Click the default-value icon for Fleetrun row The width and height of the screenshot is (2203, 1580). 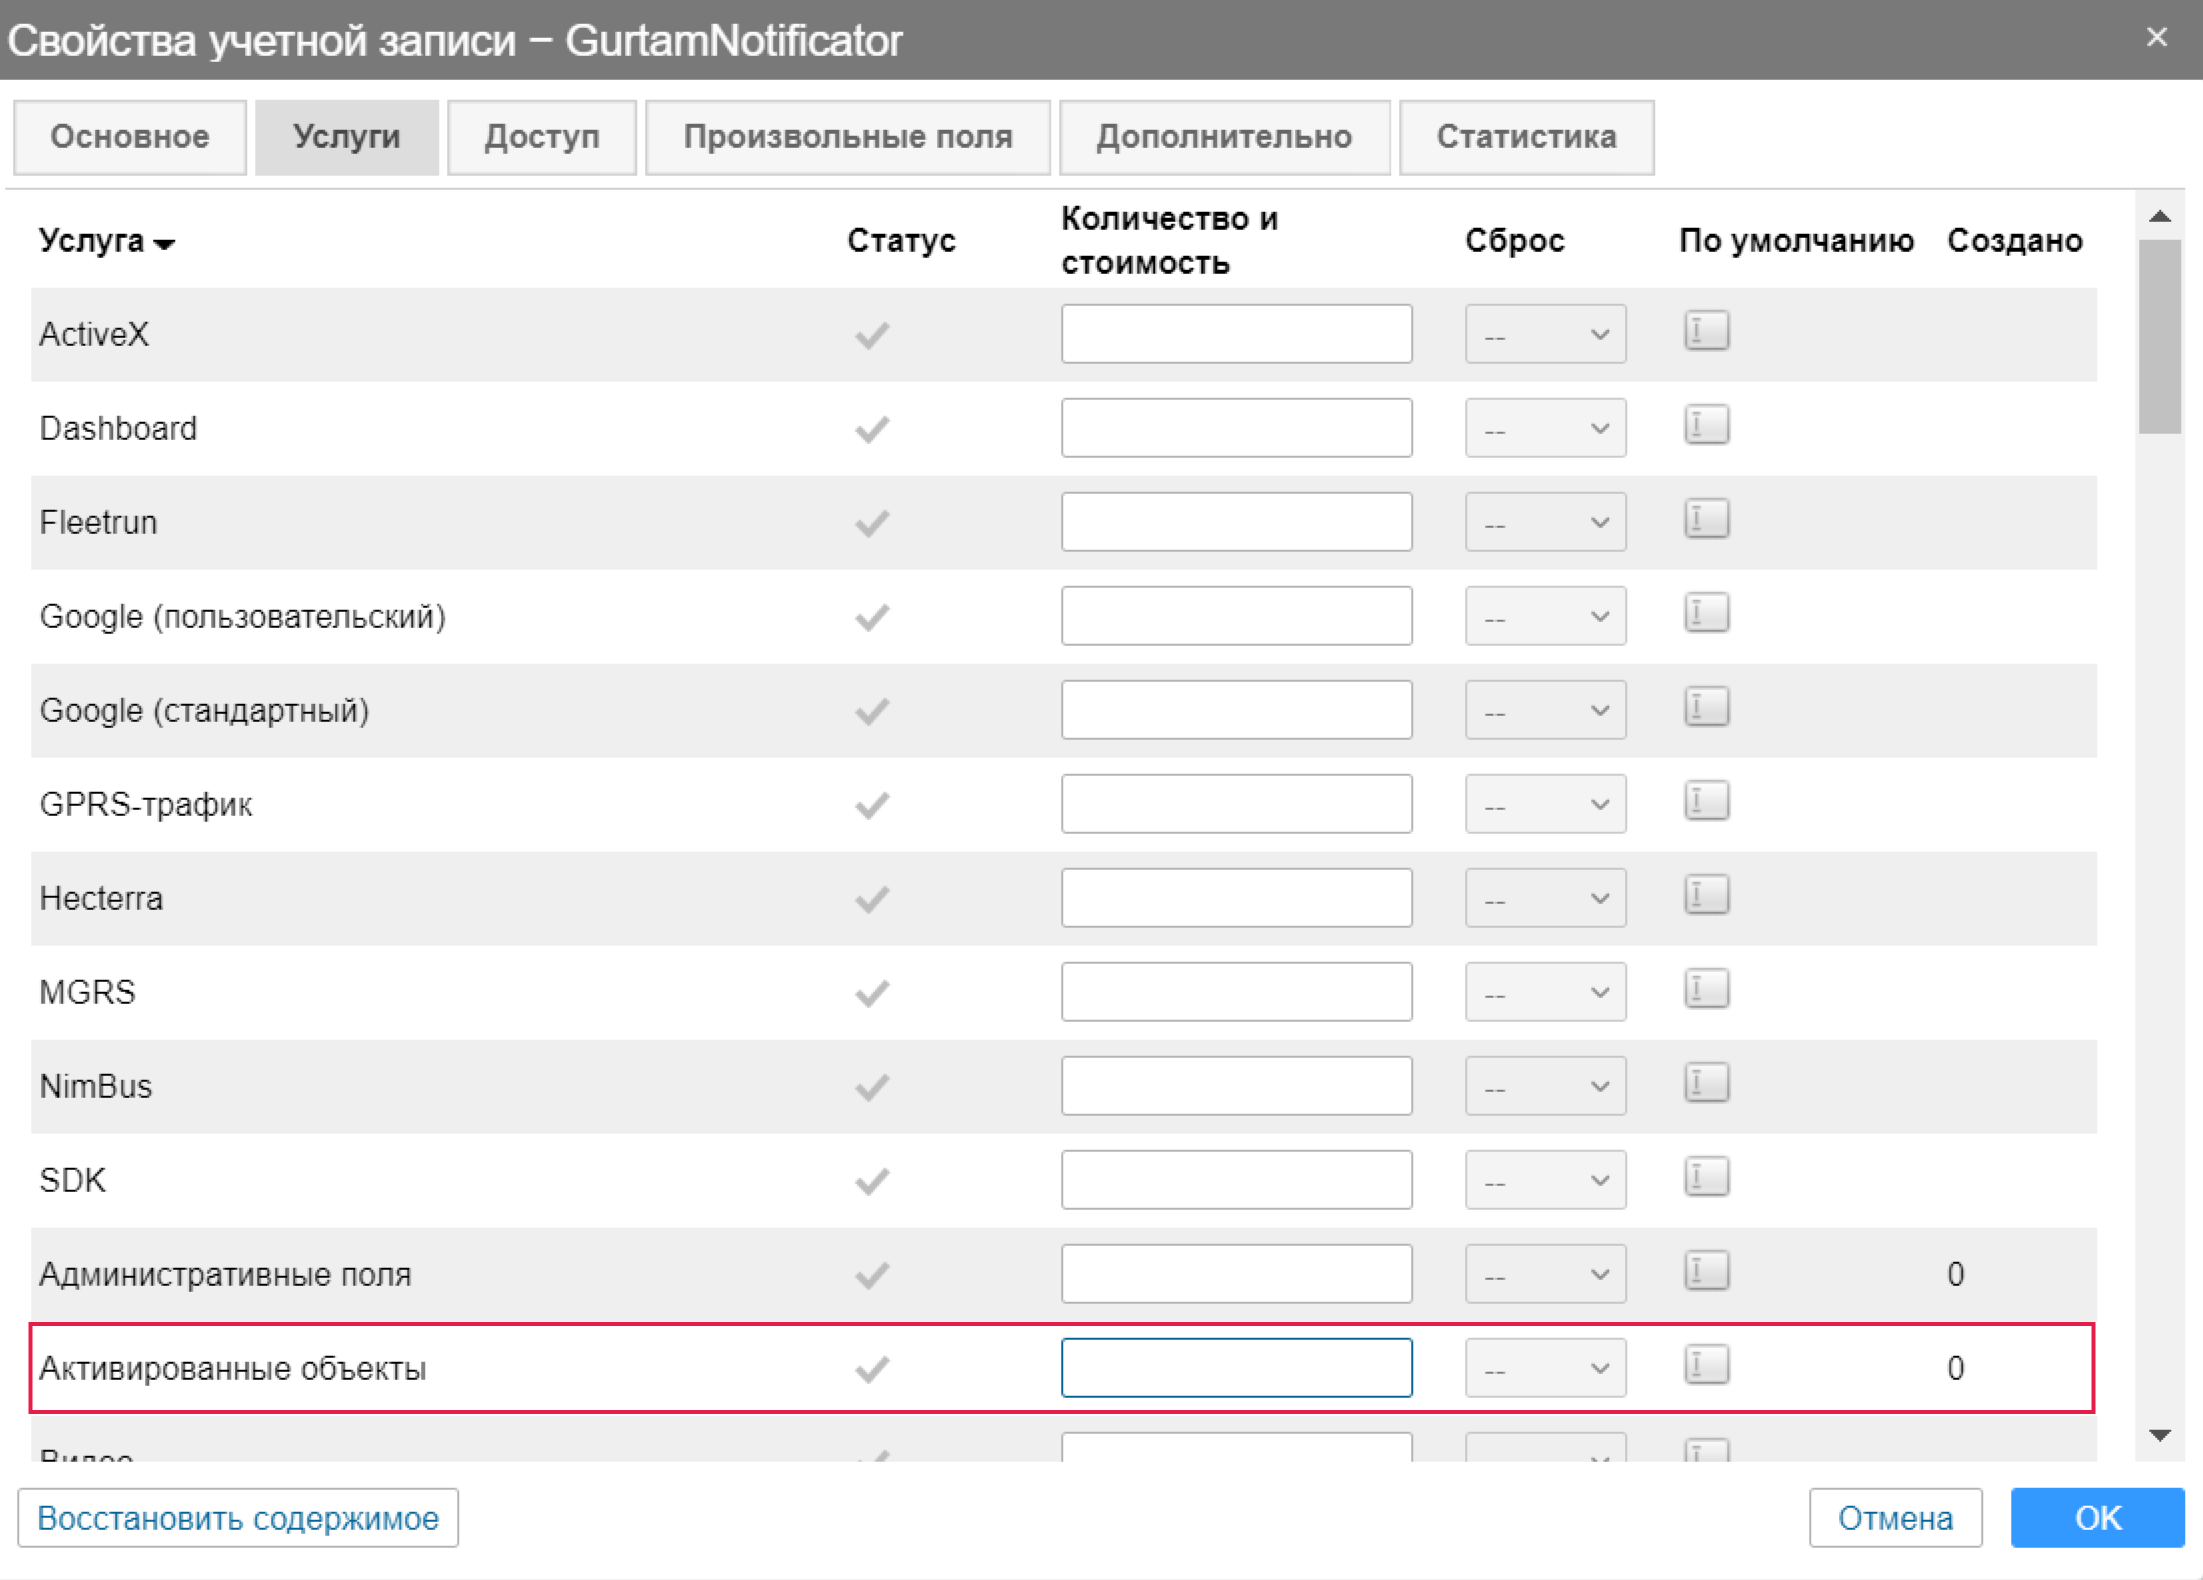1706,519
